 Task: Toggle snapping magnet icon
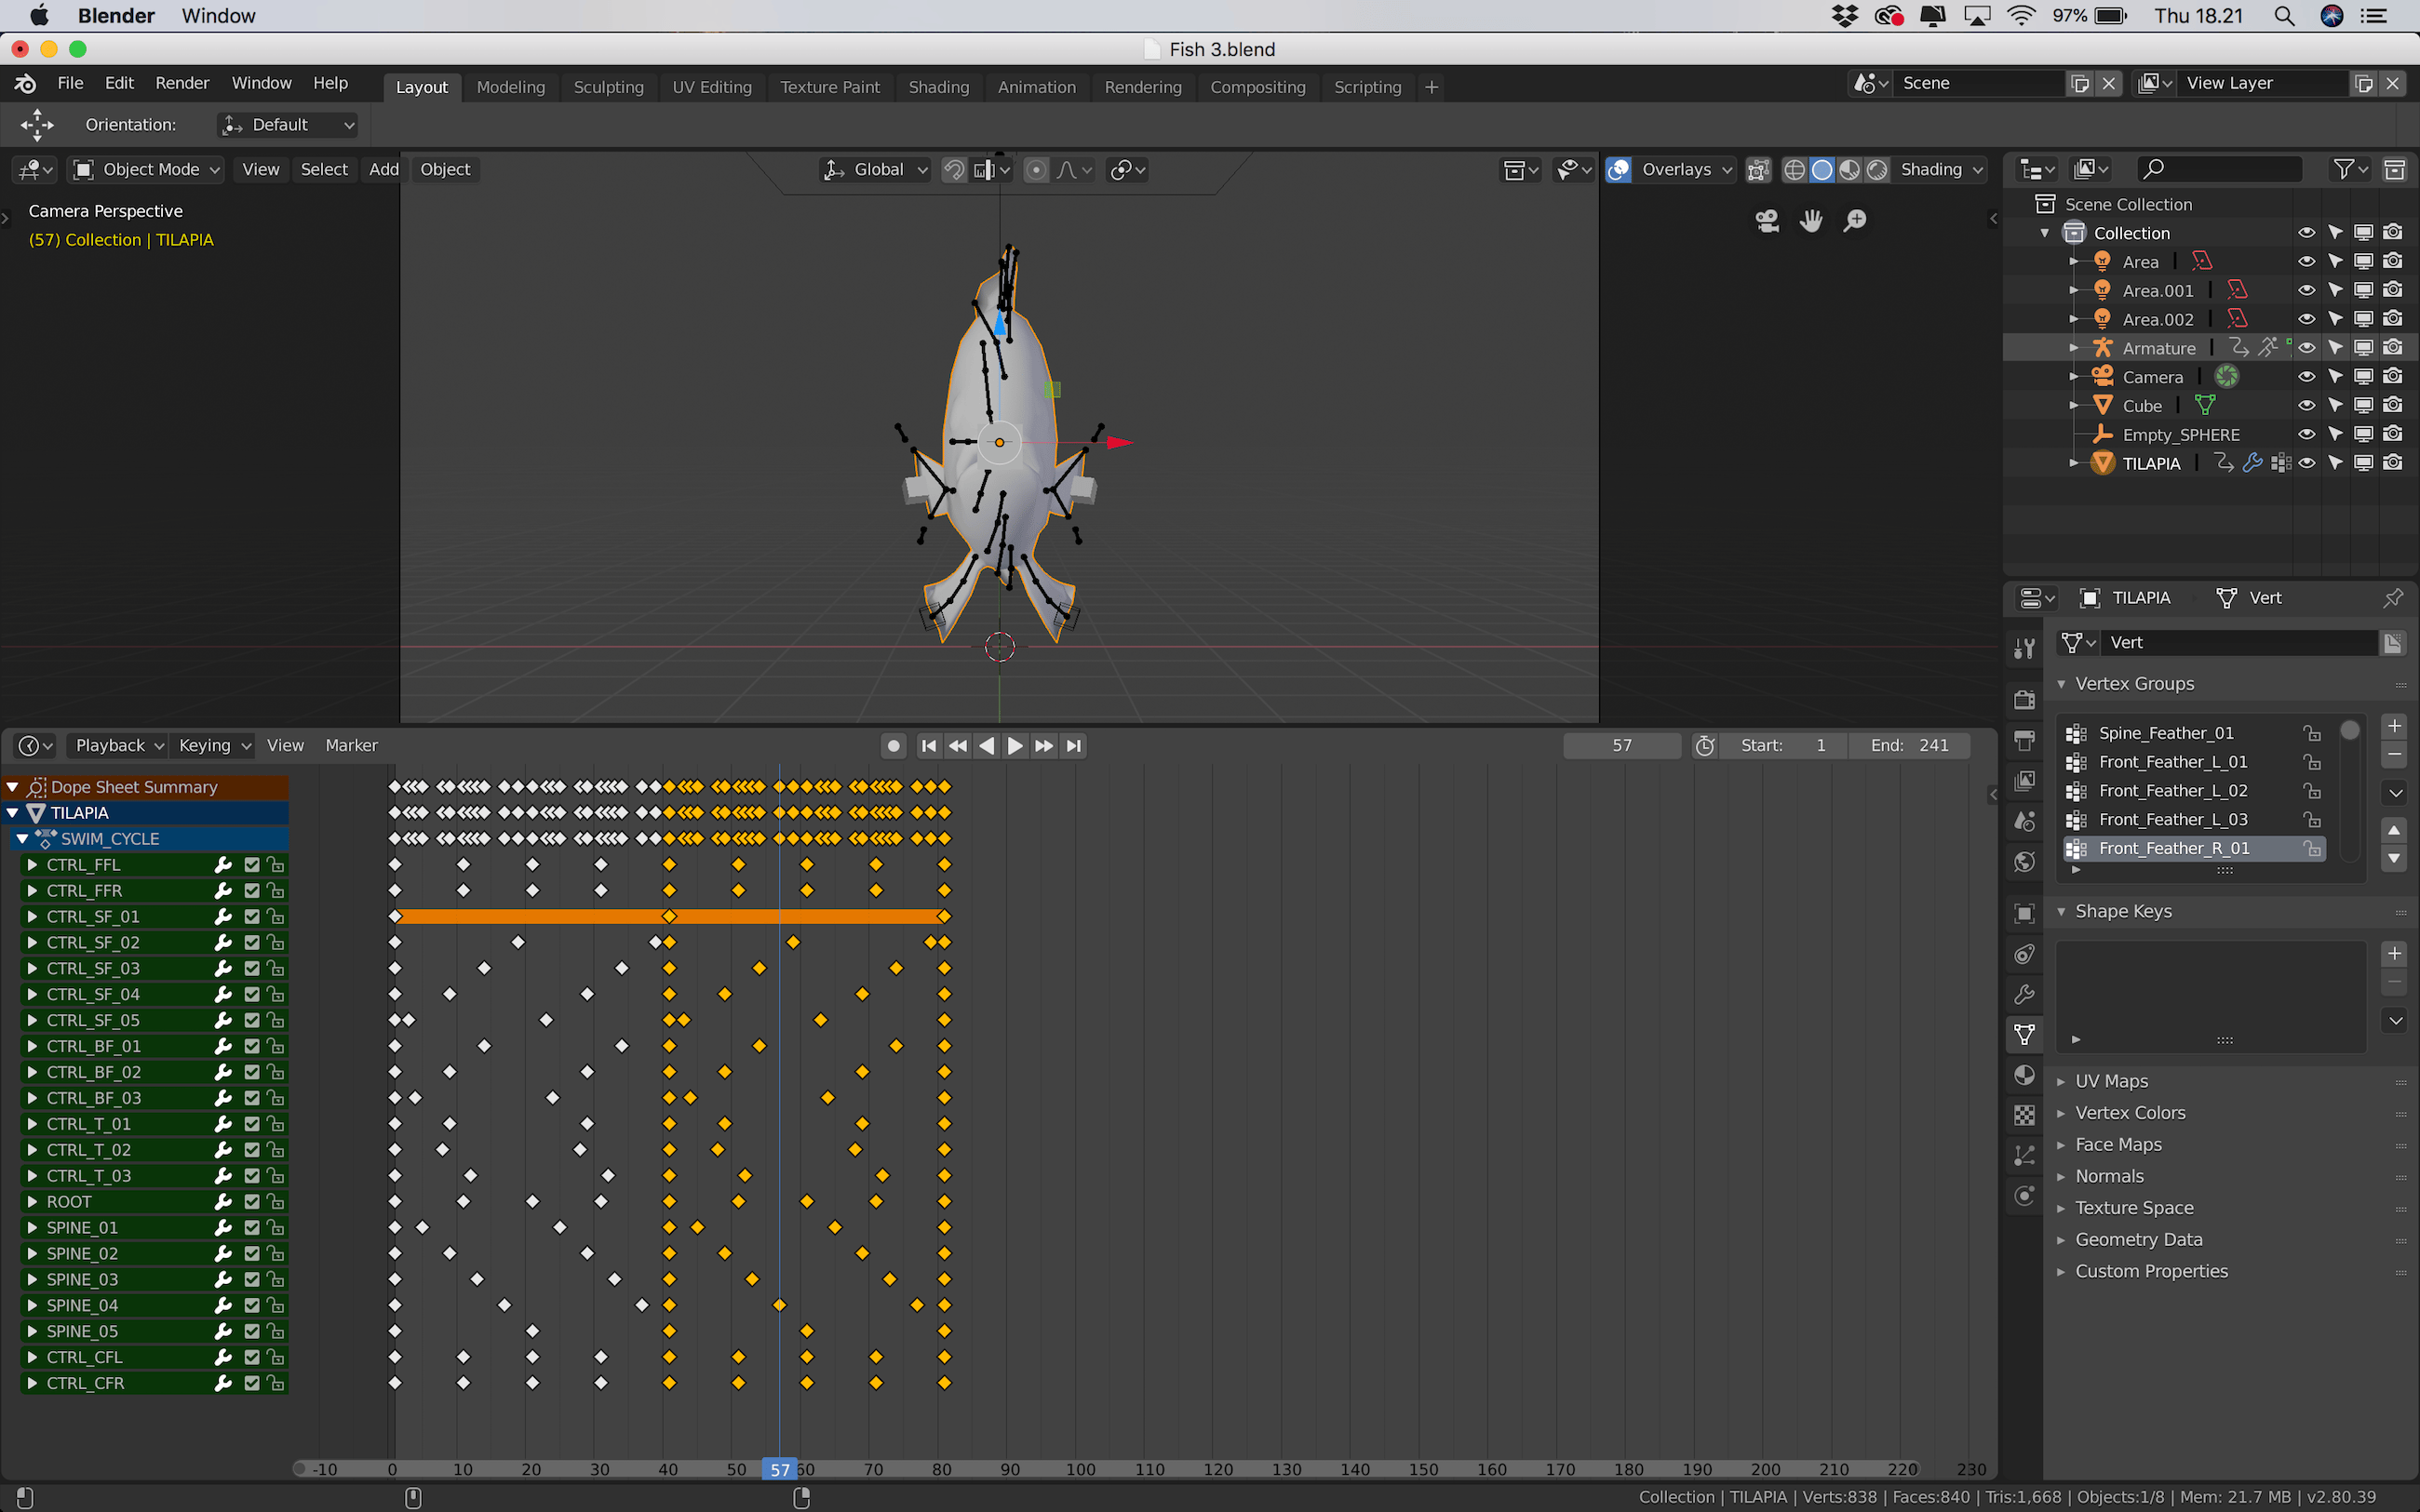pyautogui.click(x=954, y=170)
